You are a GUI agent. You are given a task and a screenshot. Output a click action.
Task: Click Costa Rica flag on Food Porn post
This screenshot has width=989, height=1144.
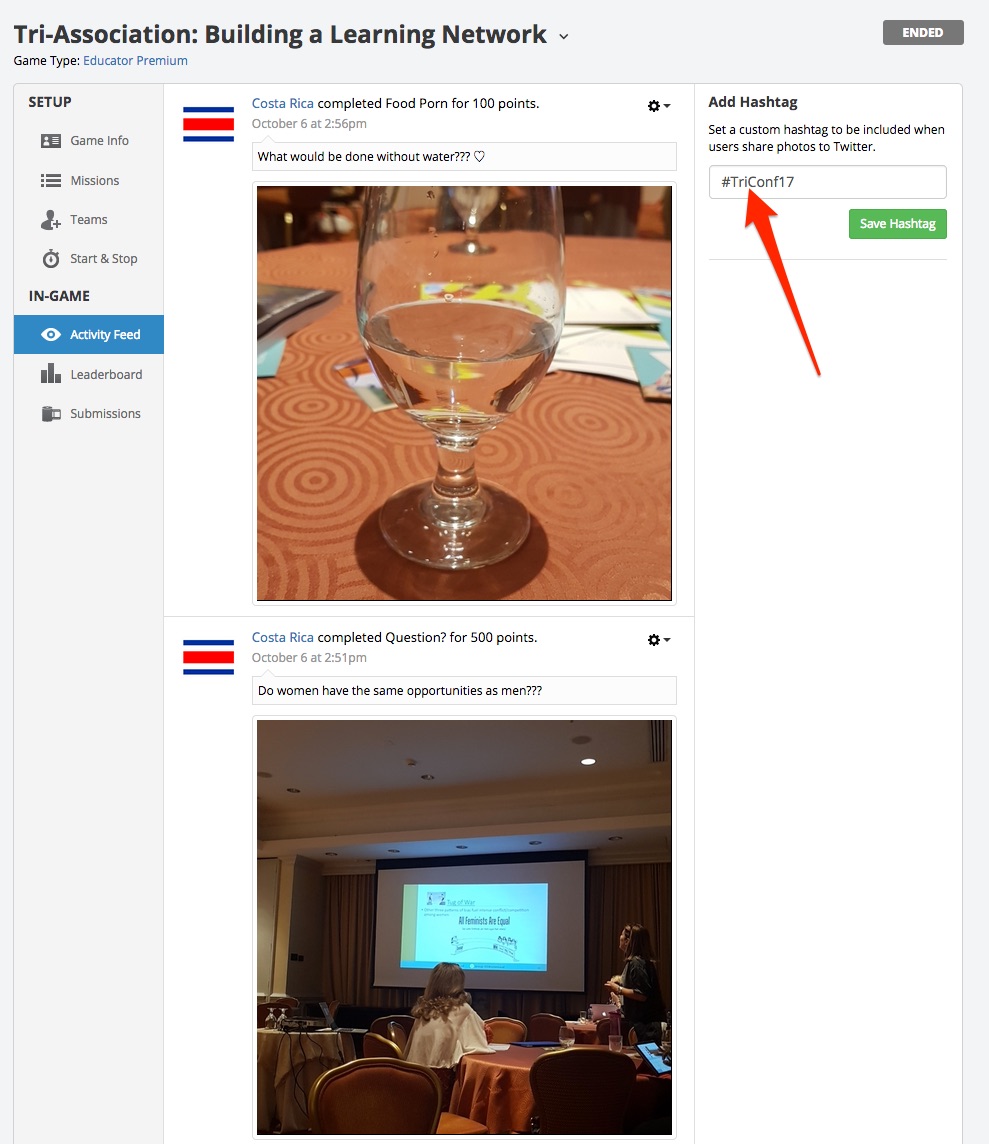[209, 124]
